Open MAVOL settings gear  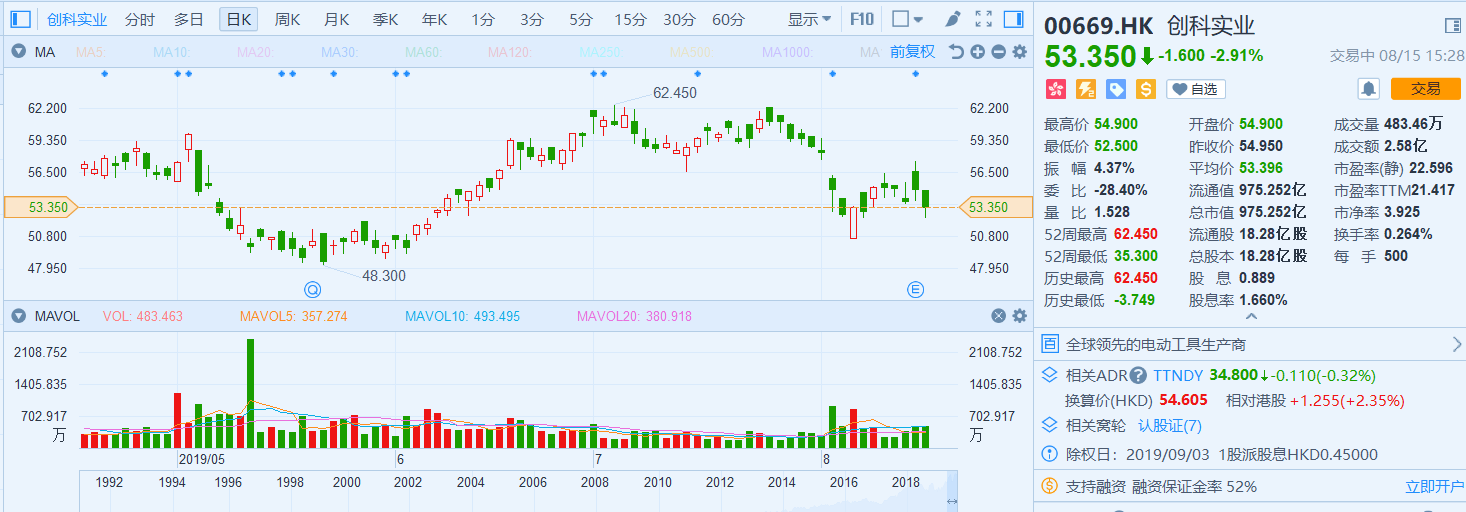point(1019,316)
